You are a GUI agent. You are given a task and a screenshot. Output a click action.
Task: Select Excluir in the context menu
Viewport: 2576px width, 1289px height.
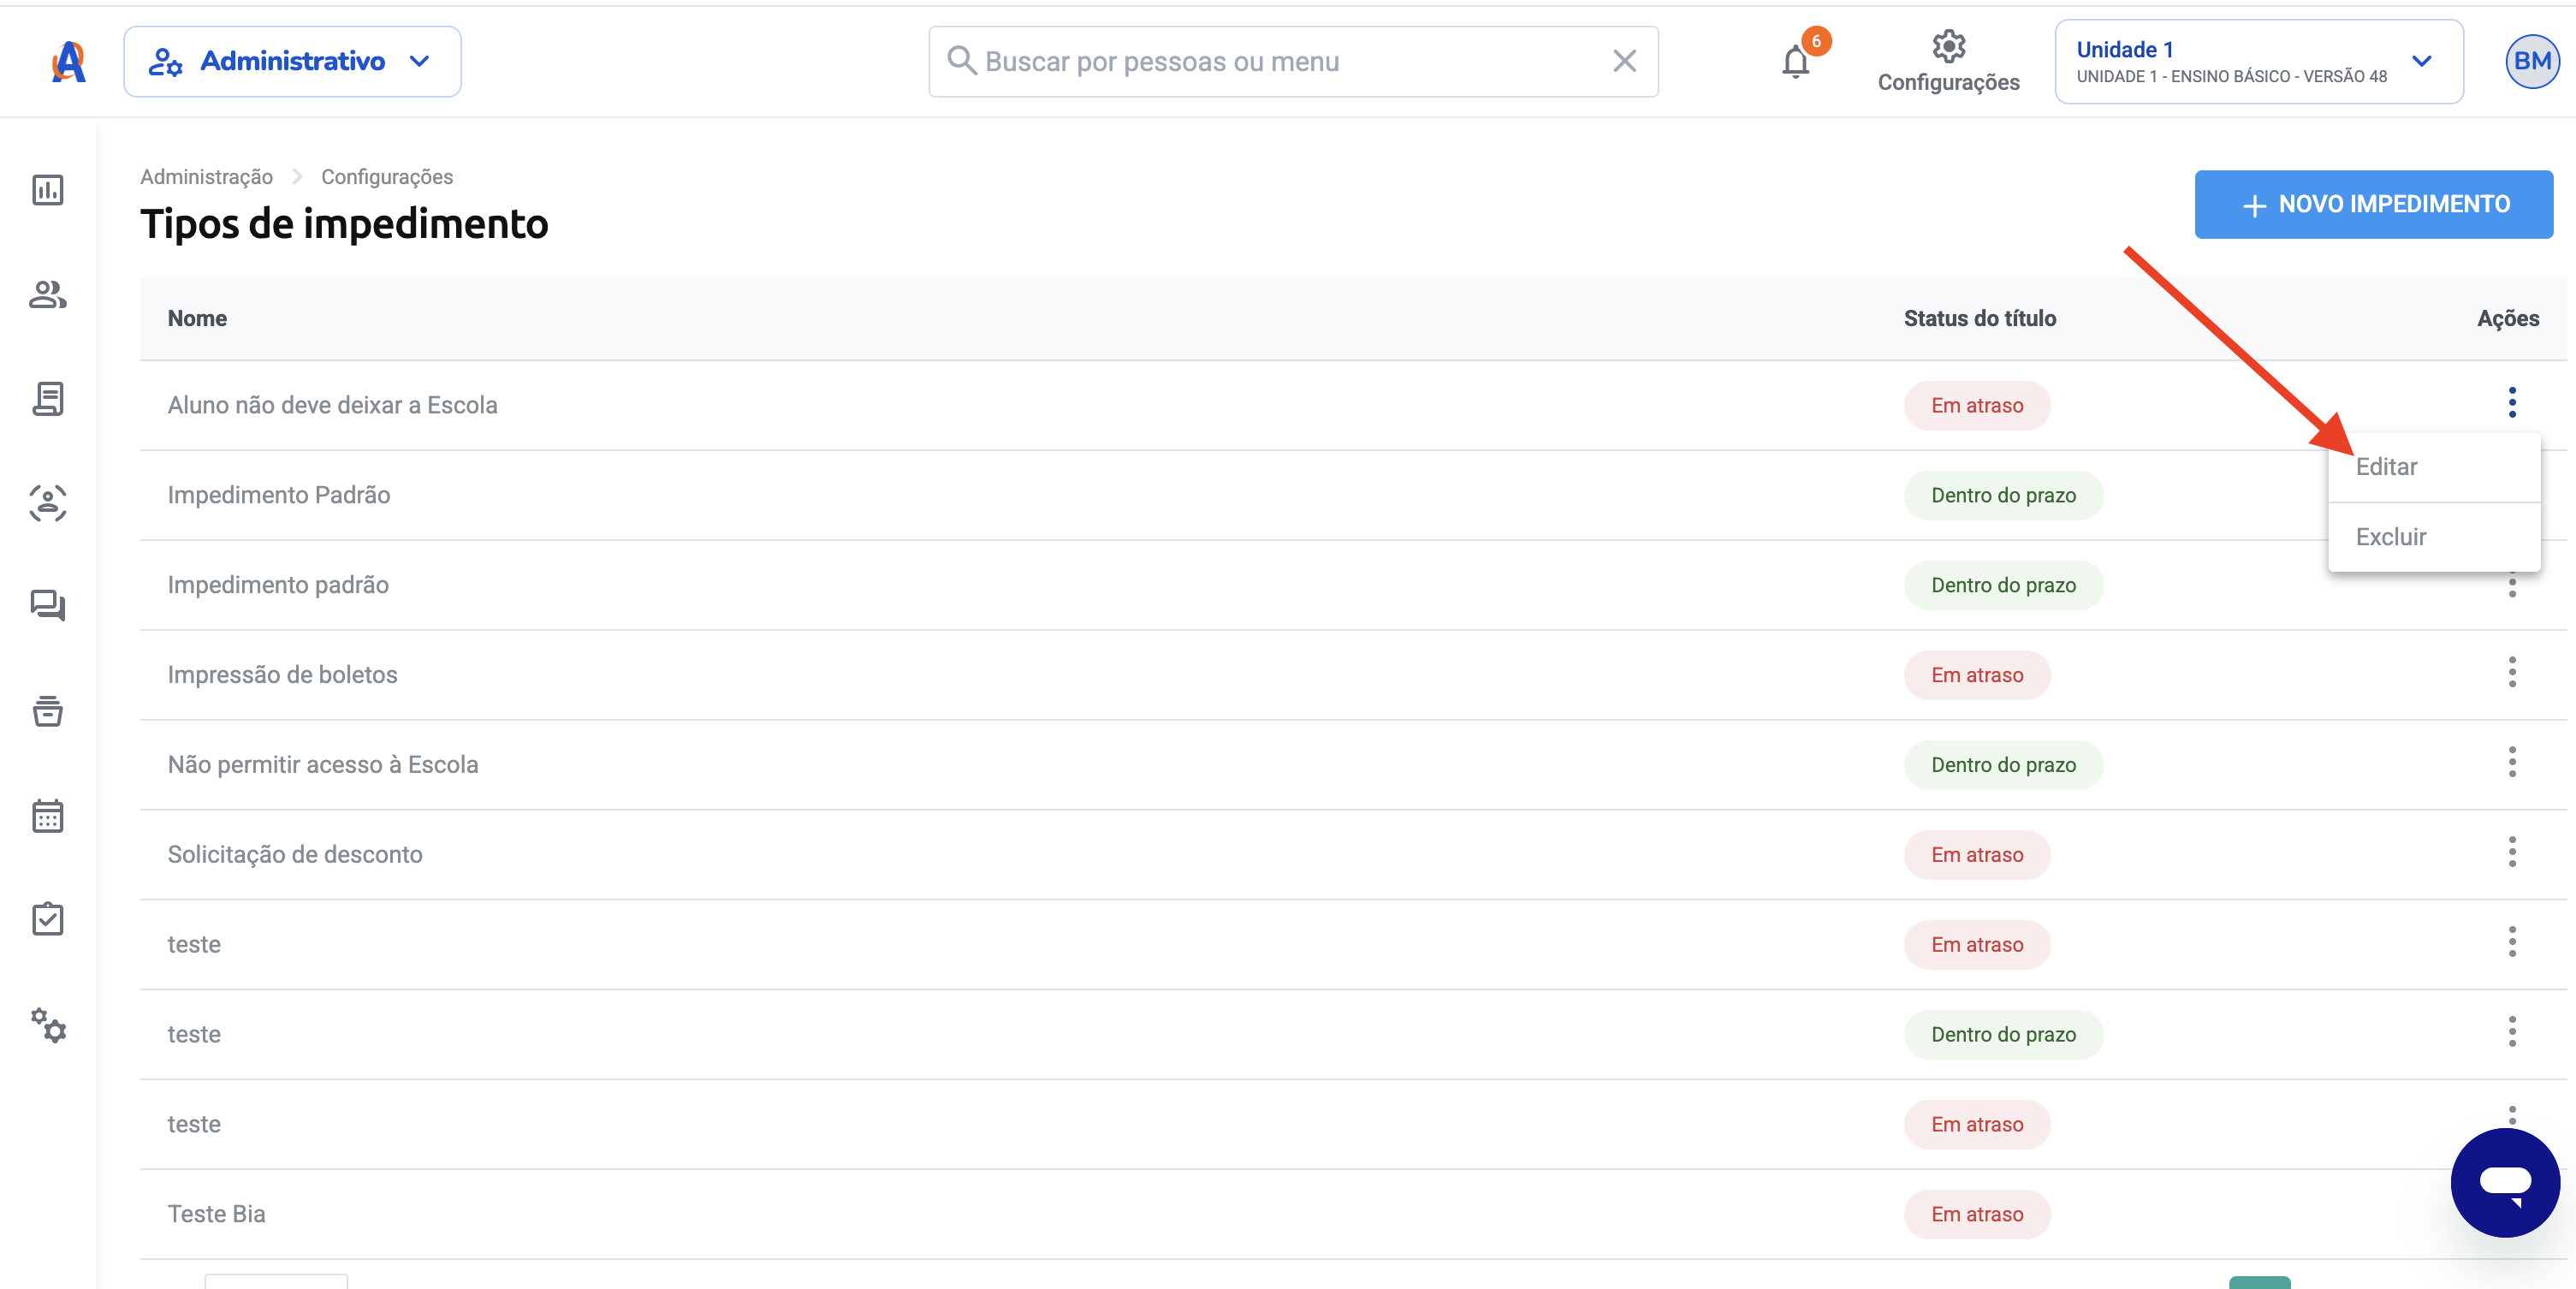pyautogui.click(x=2433, y=537)
